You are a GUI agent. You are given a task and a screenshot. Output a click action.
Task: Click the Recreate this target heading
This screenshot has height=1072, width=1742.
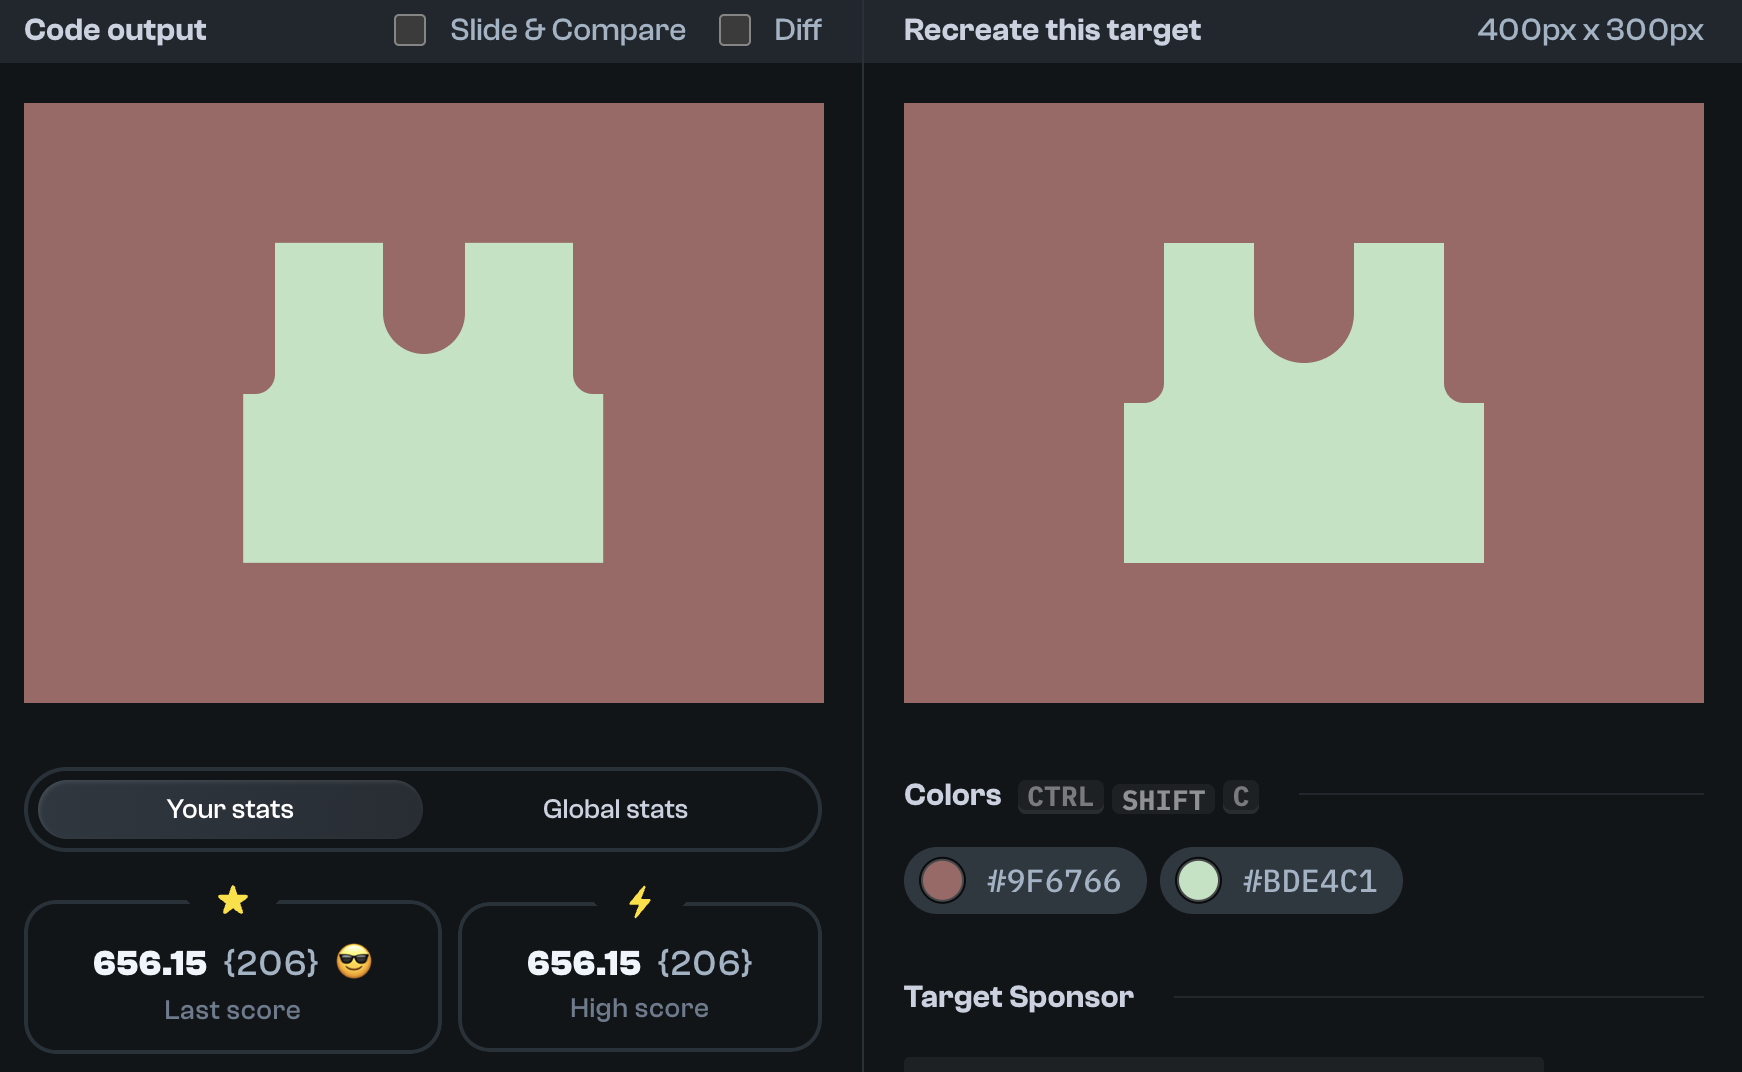[x=1052, y=30]
